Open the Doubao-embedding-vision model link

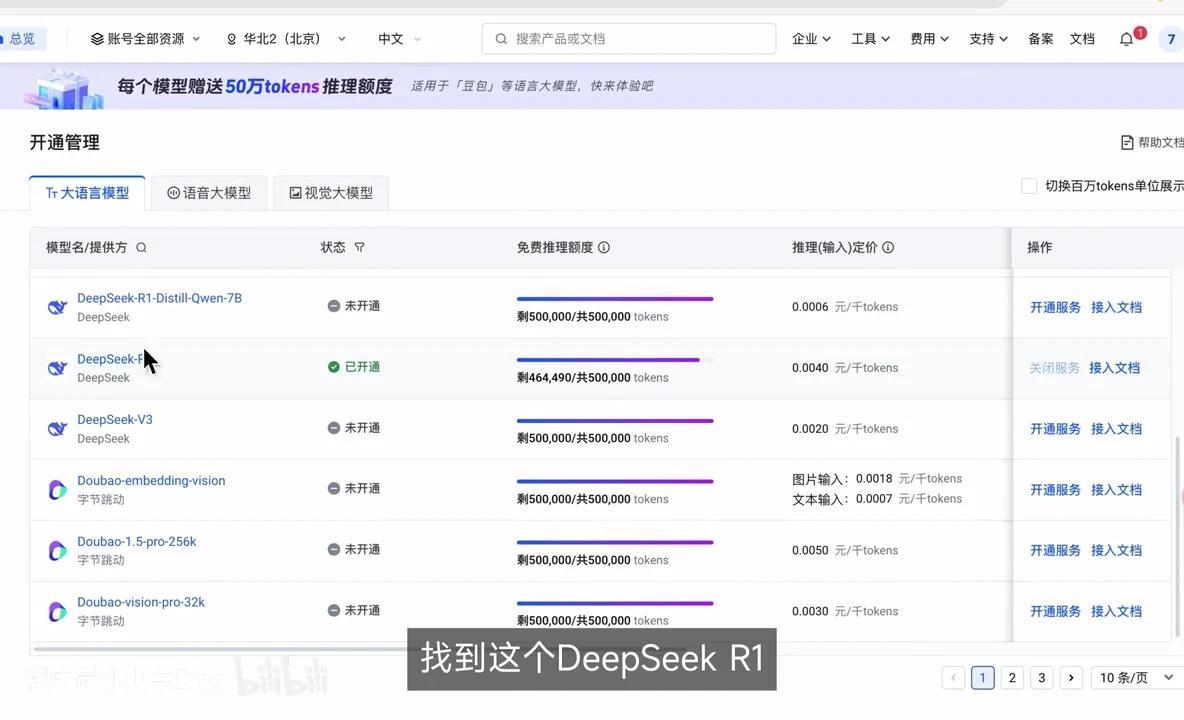pyautogui.click(x=151, y=481)
